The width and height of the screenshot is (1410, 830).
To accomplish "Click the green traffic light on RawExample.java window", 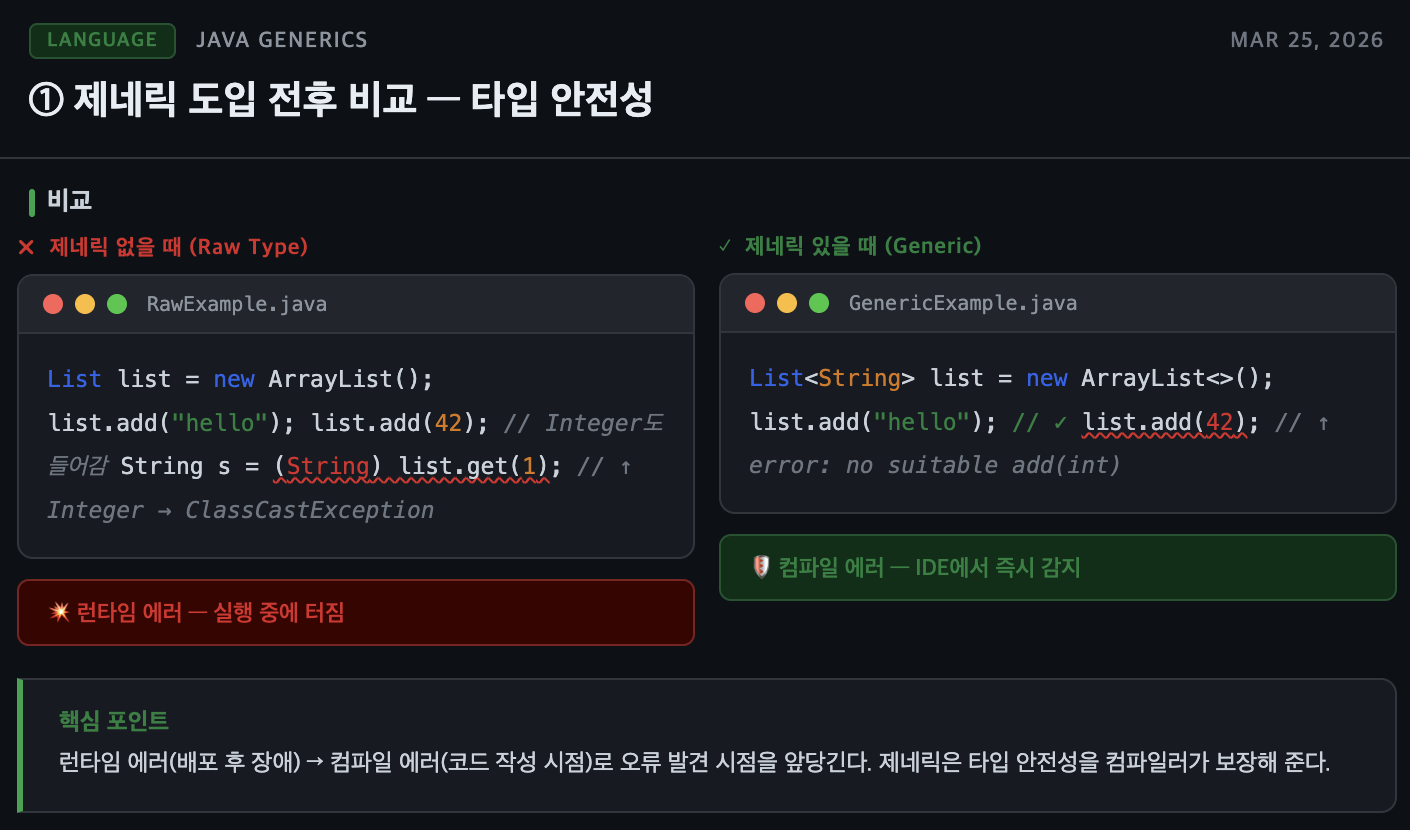I will 119,304.
